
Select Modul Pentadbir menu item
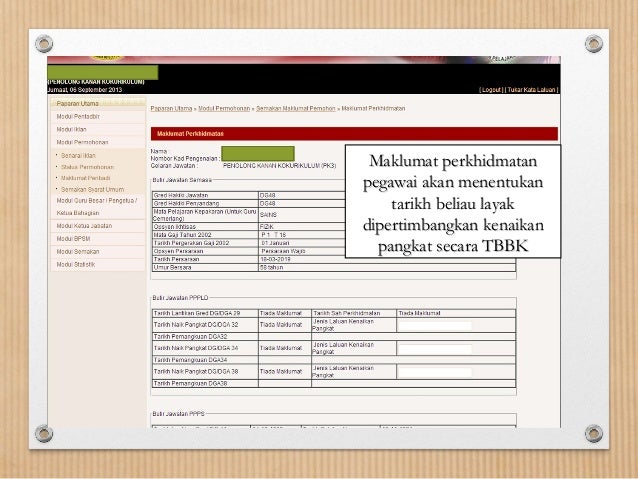[78, 116]
